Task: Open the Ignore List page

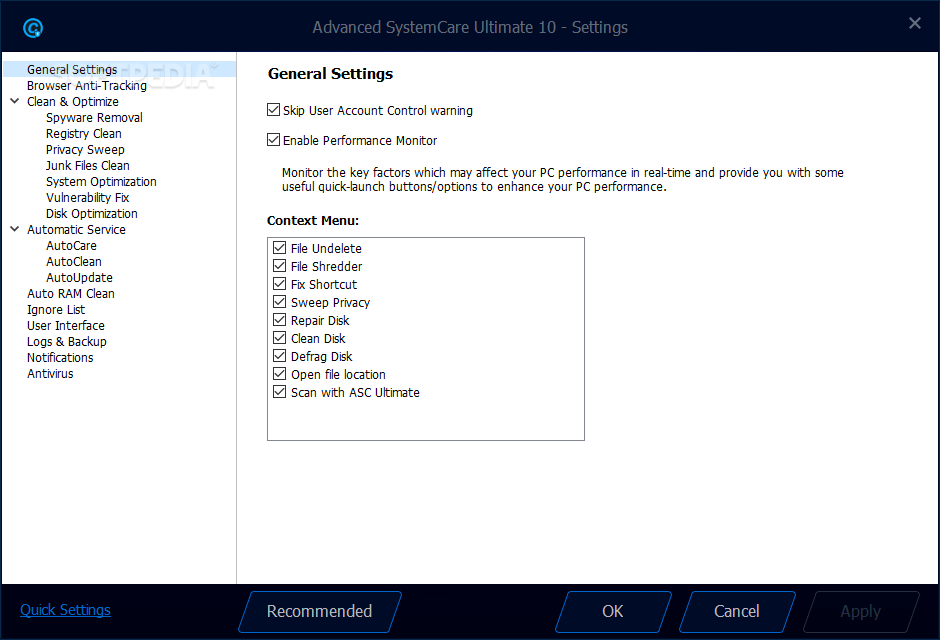Action: pos(56,310)
